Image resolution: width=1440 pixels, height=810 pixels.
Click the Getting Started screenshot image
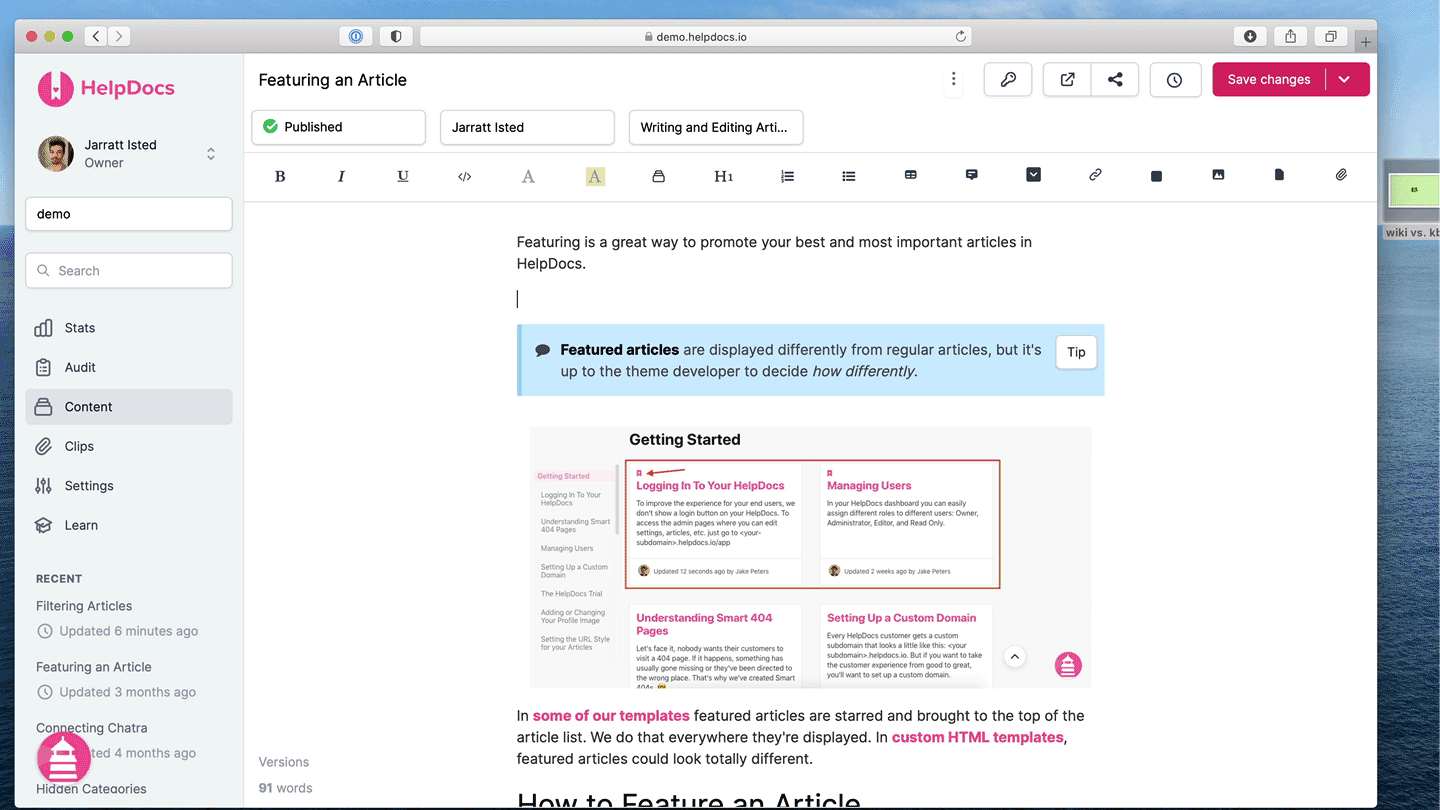(x=810, y=557)
